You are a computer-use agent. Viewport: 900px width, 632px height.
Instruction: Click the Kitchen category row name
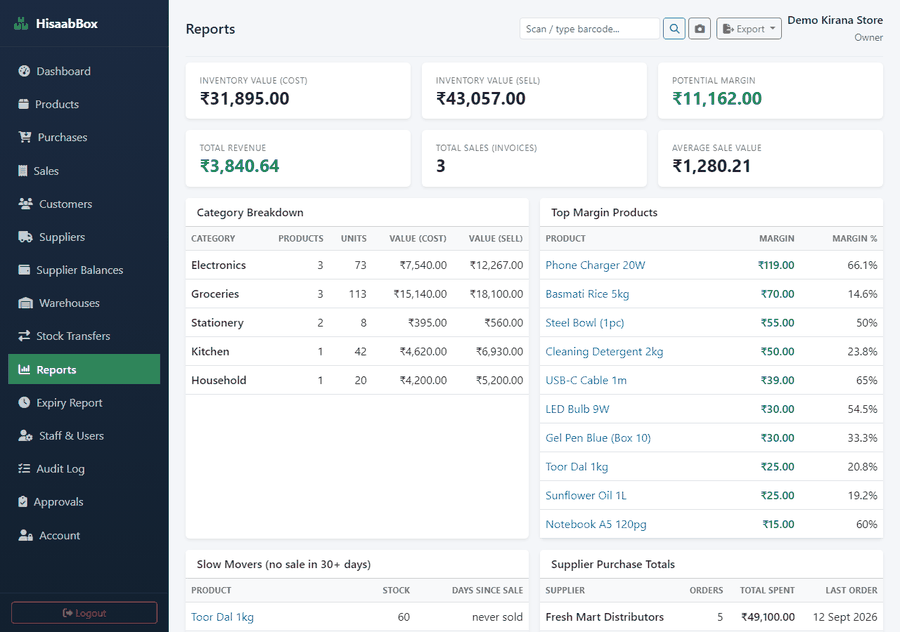point(210,351)
